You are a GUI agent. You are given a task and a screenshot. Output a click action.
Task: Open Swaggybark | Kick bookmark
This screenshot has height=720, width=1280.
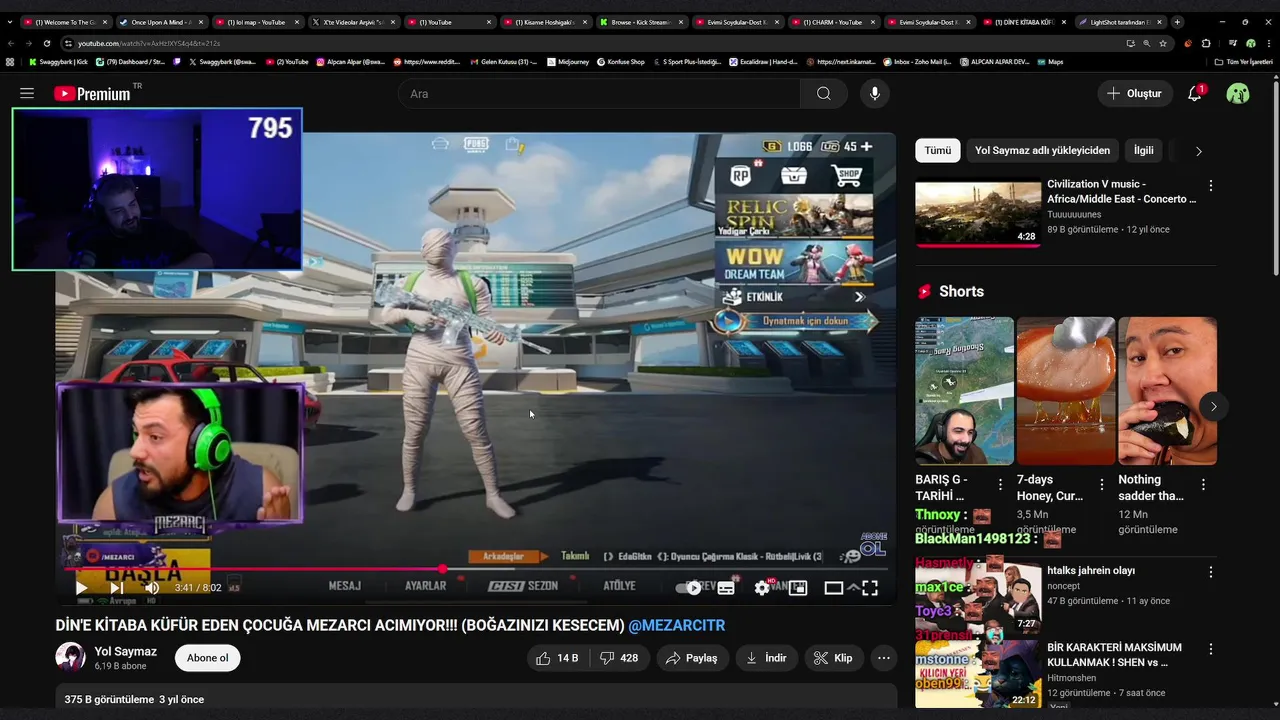coord(59,62)
